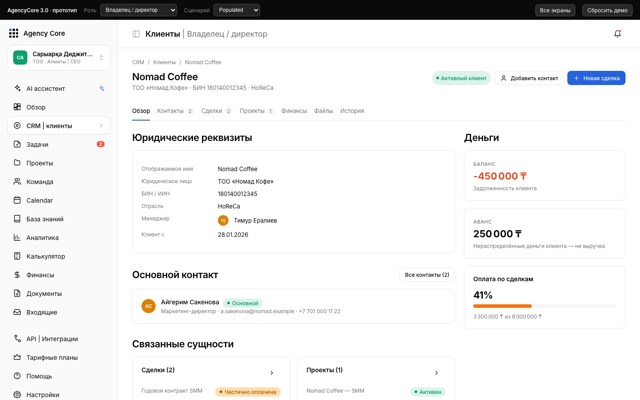Screen dimensions: 640x400
Task: Click the Клиенты breadcrumb link
Action: [x=164, y=62]
